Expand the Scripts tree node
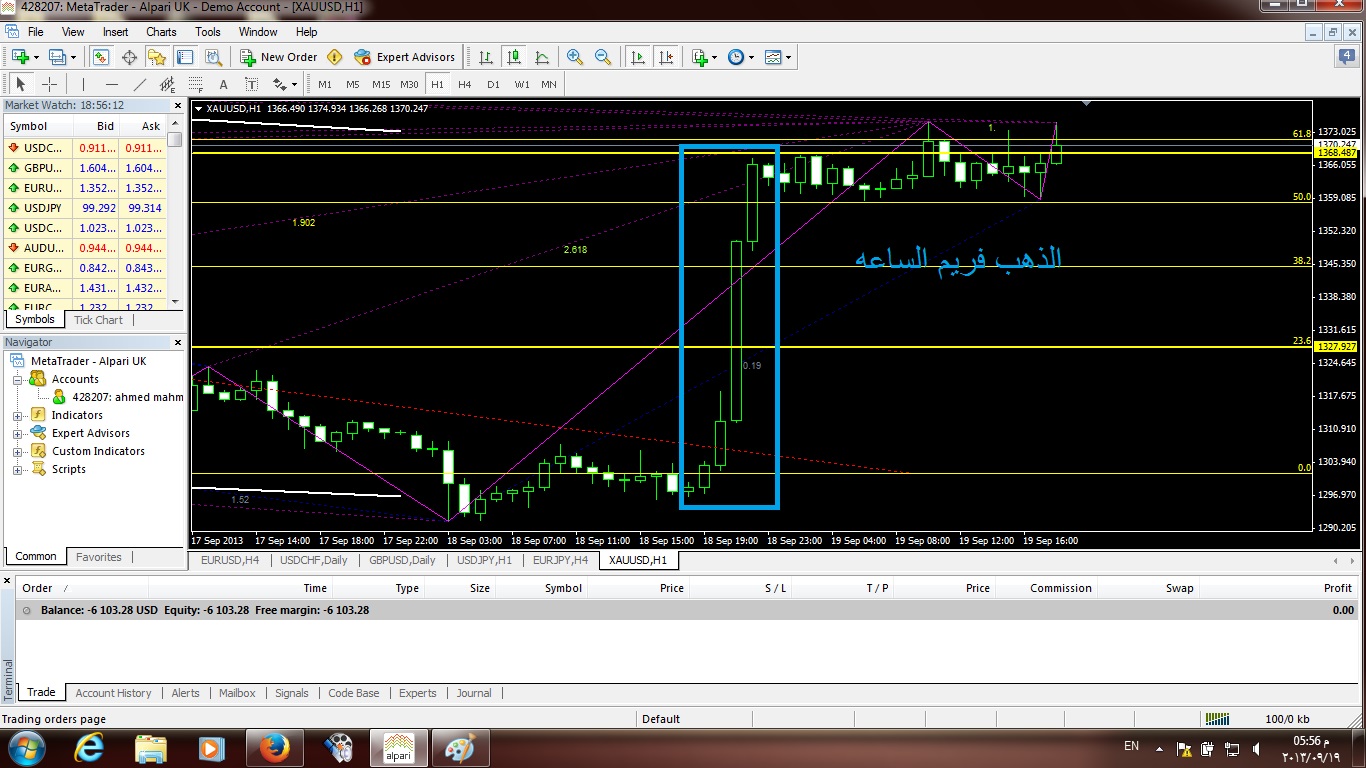The width and height of the screenshot is (1366, 768). point(17,470)
